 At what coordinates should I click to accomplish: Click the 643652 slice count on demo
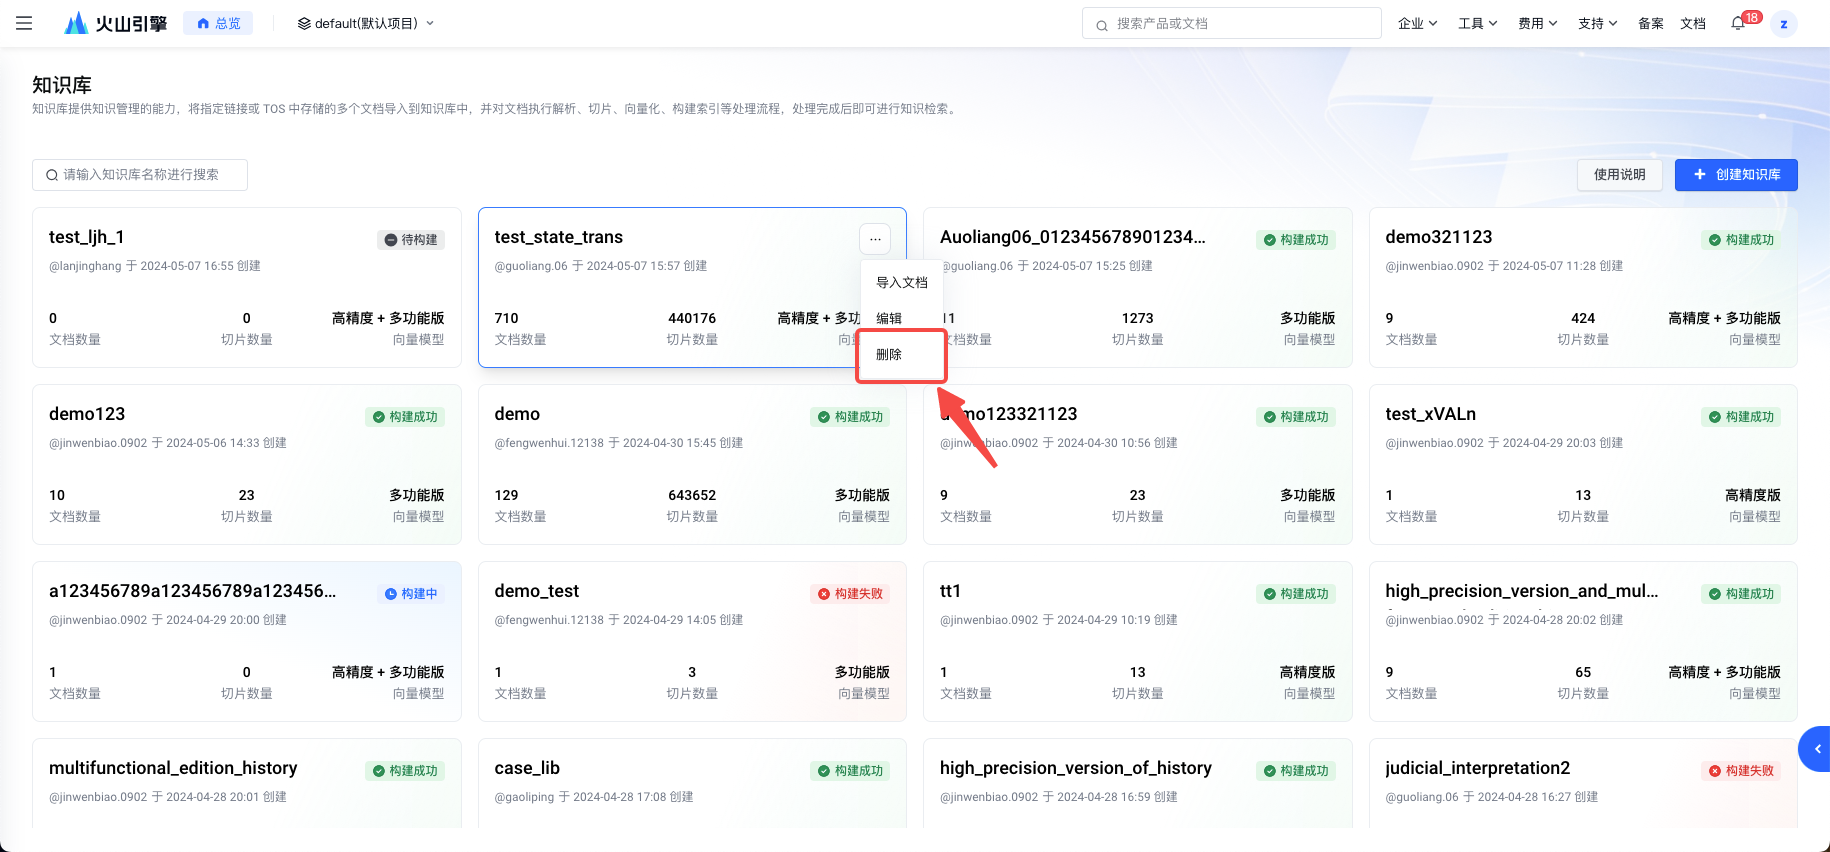click(x=692, y=495)
